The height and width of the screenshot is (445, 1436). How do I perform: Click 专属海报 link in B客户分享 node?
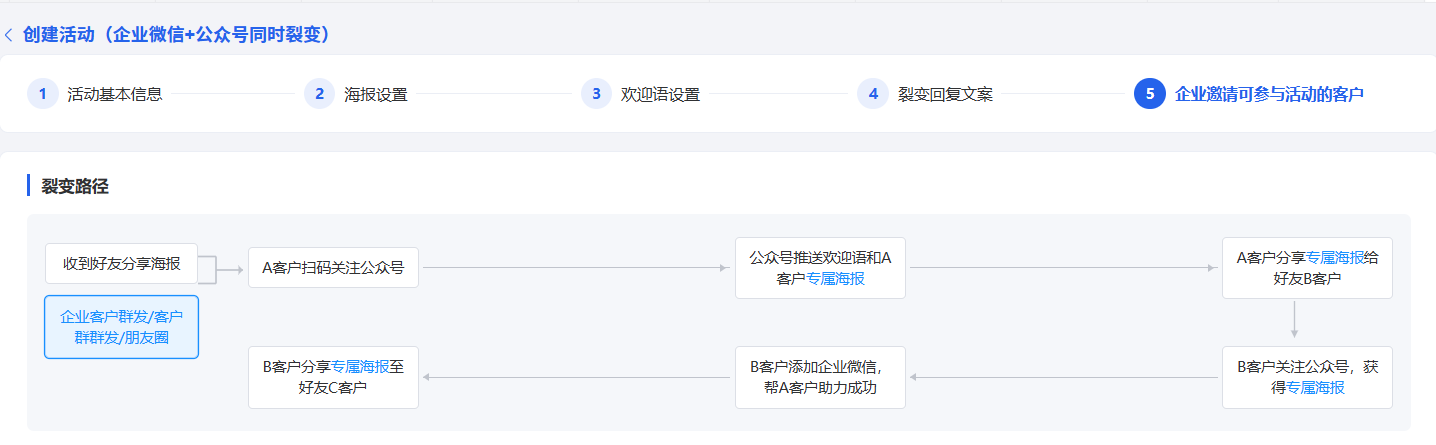(x=360, y=366)
